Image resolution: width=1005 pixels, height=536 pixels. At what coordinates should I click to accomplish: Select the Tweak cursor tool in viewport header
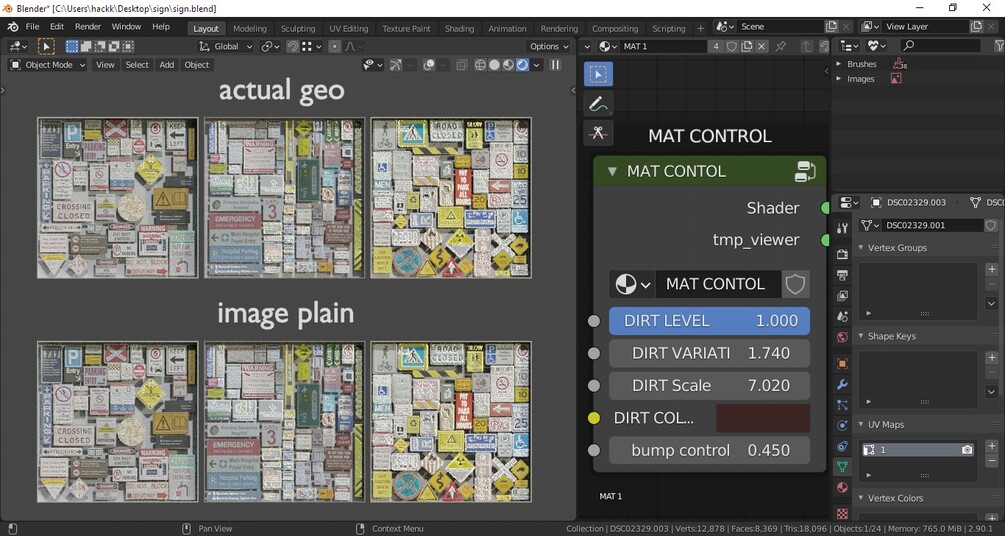(x=46, y=46)
